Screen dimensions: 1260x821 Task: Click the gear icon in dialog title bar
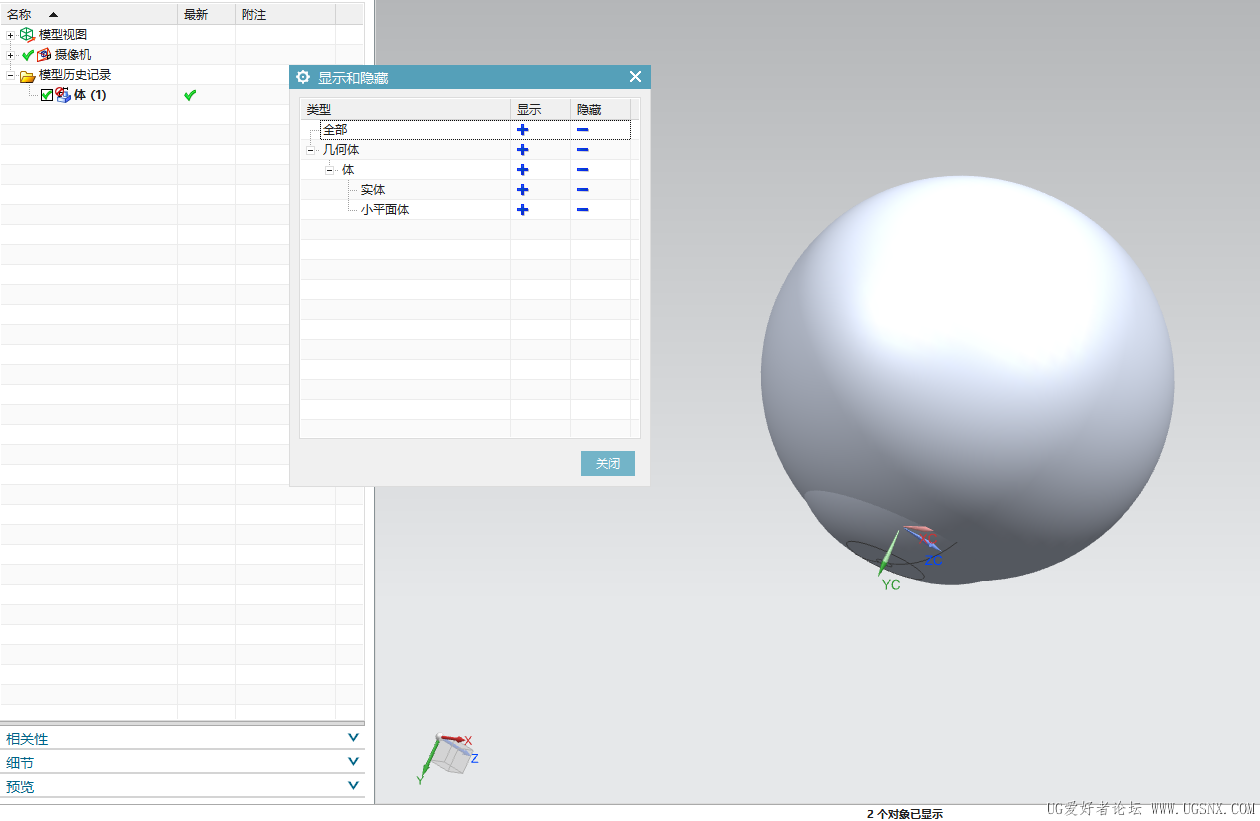304,77
